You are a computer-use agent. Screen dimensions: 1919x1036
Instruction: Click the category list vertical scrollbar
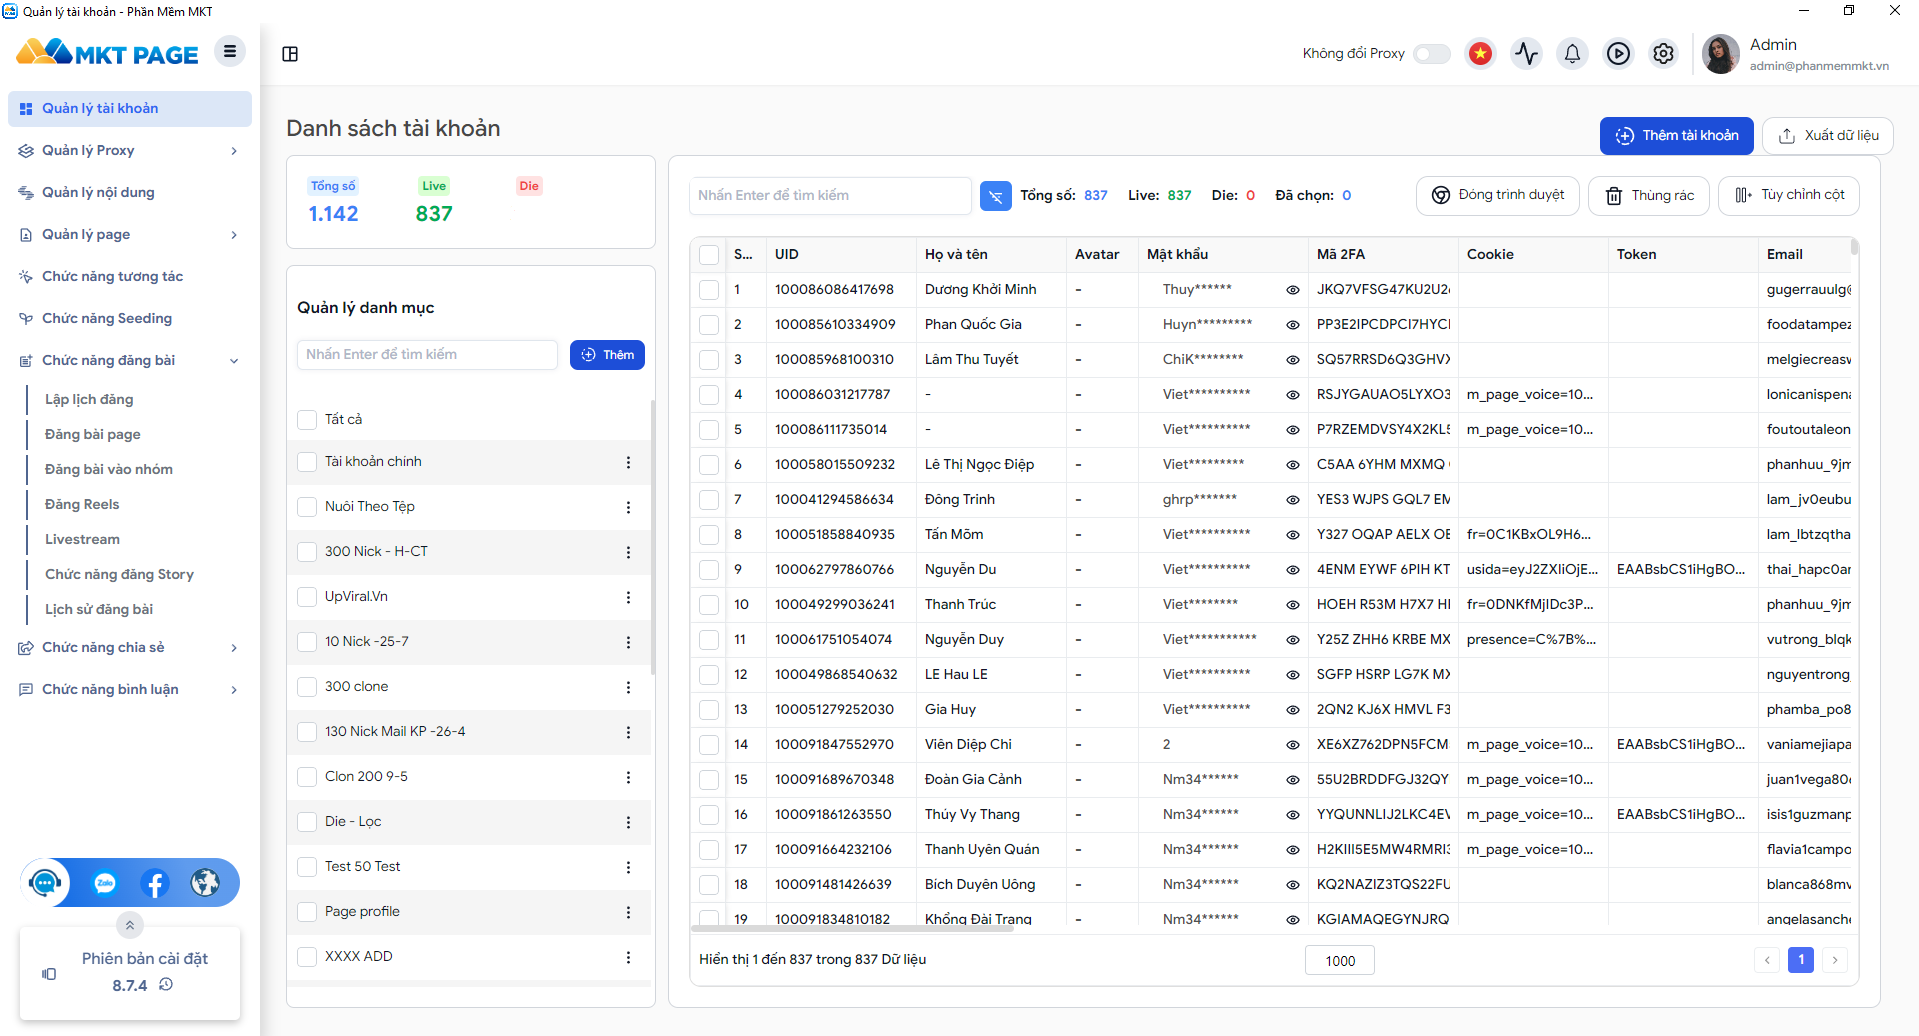653,537
